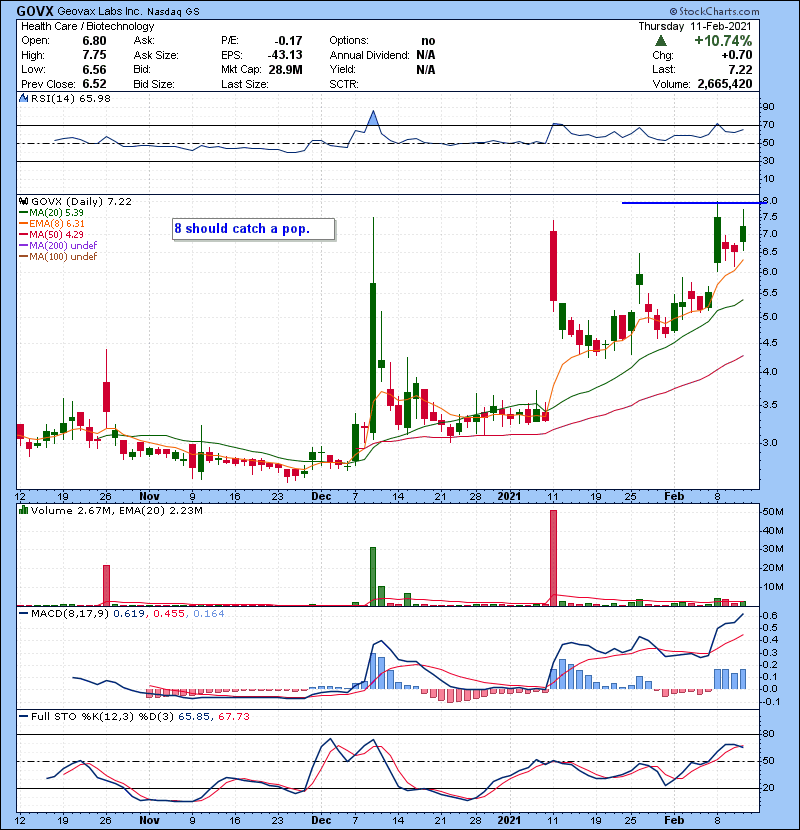Click the RSI(14) 65.98 panel label
Viewport: 800px width, 830px height.
(x=70, y=98)
